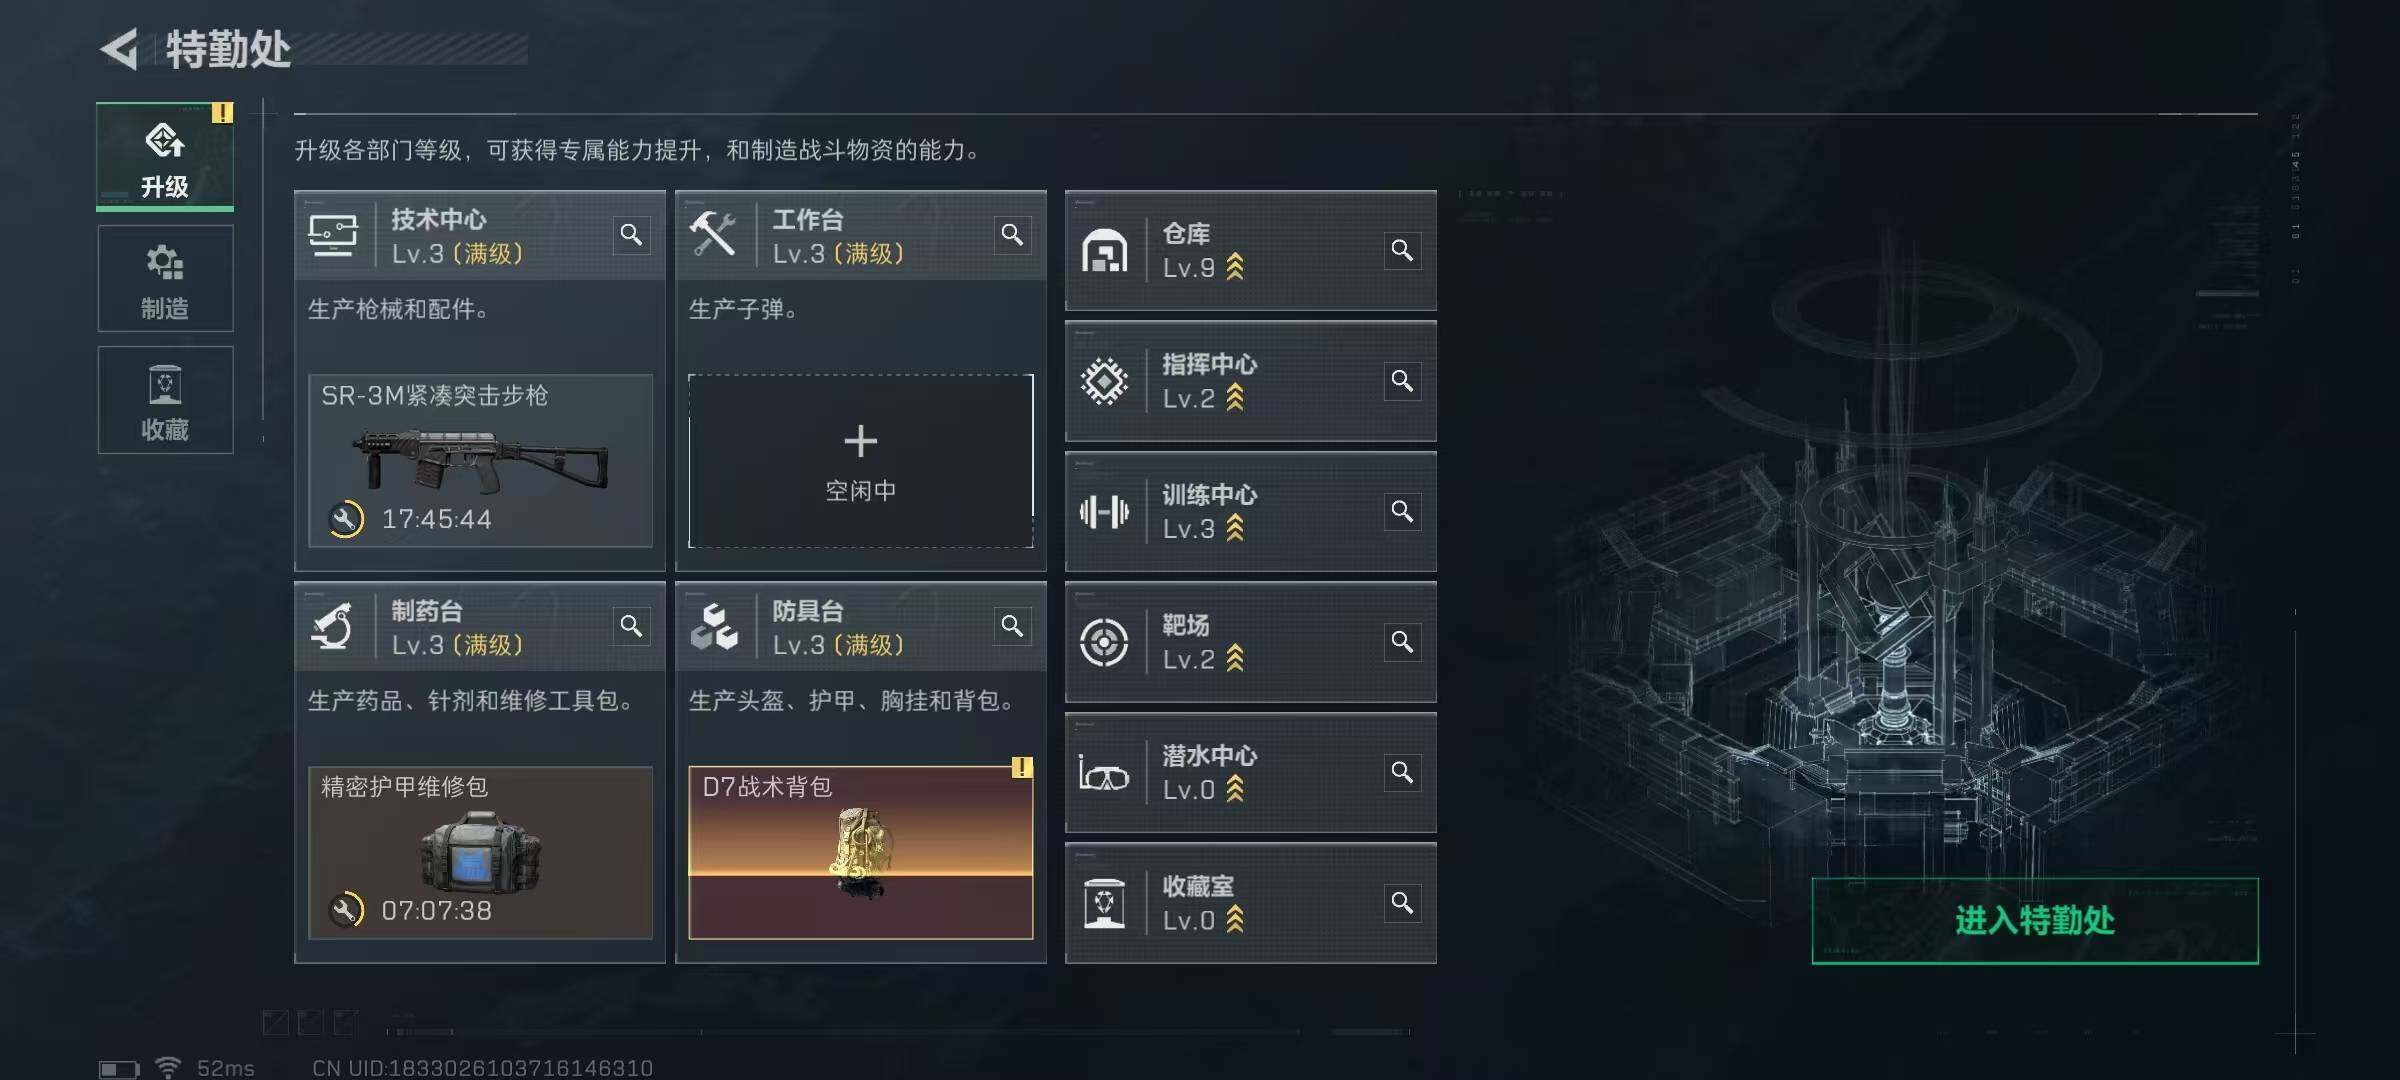Click the magnifier icon on 收藏室
This screenshot has width=2400, height=1080.
click(1402, 903)
